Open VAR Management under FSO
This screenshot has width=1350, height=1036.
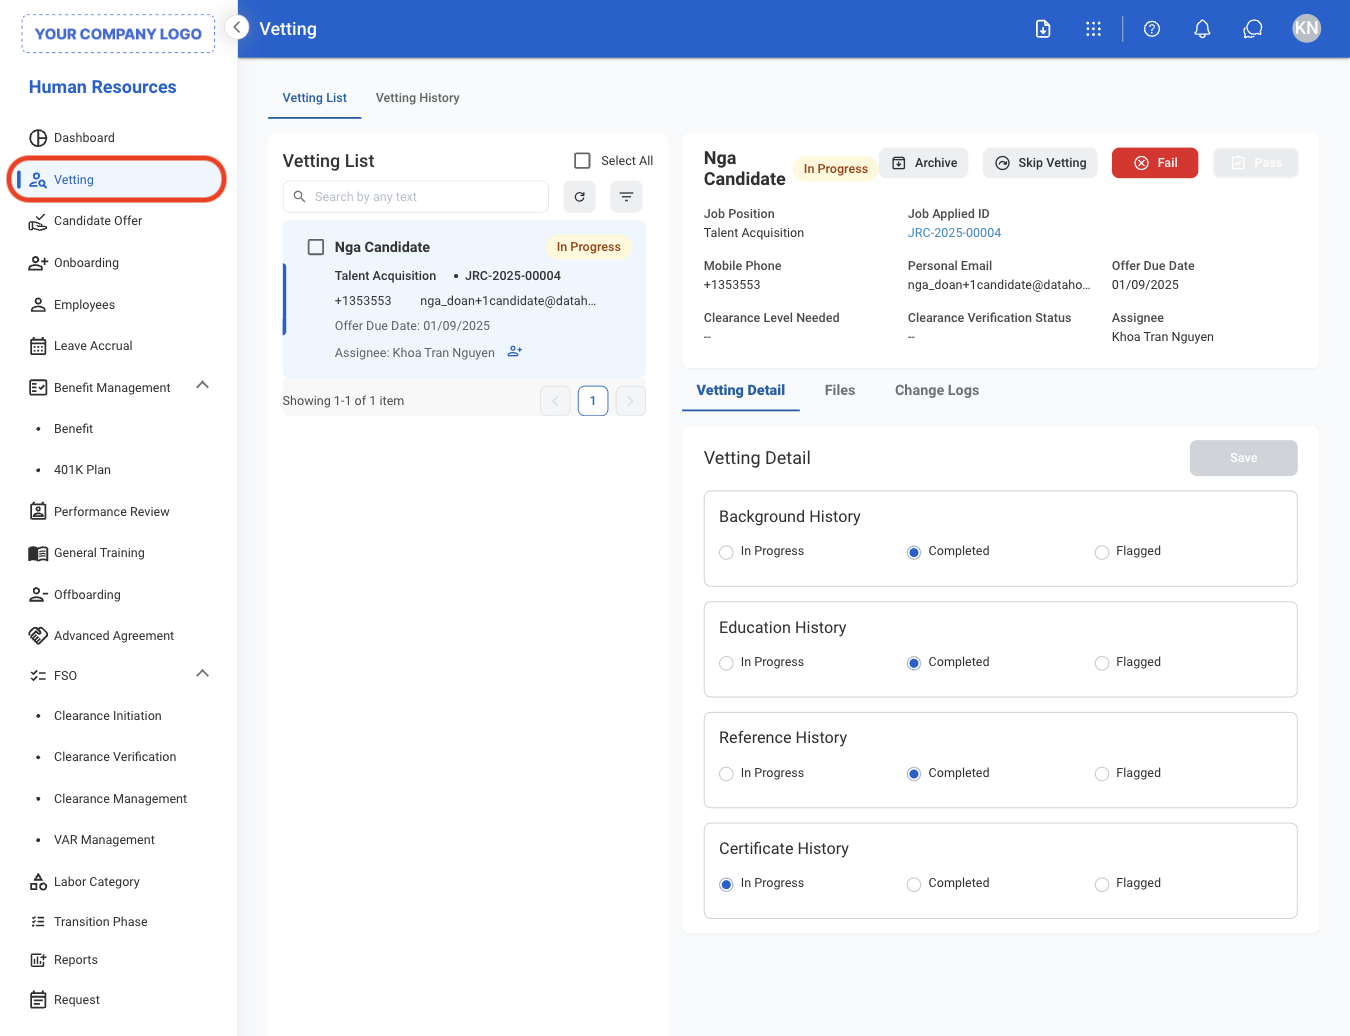[x=104, y=840]
